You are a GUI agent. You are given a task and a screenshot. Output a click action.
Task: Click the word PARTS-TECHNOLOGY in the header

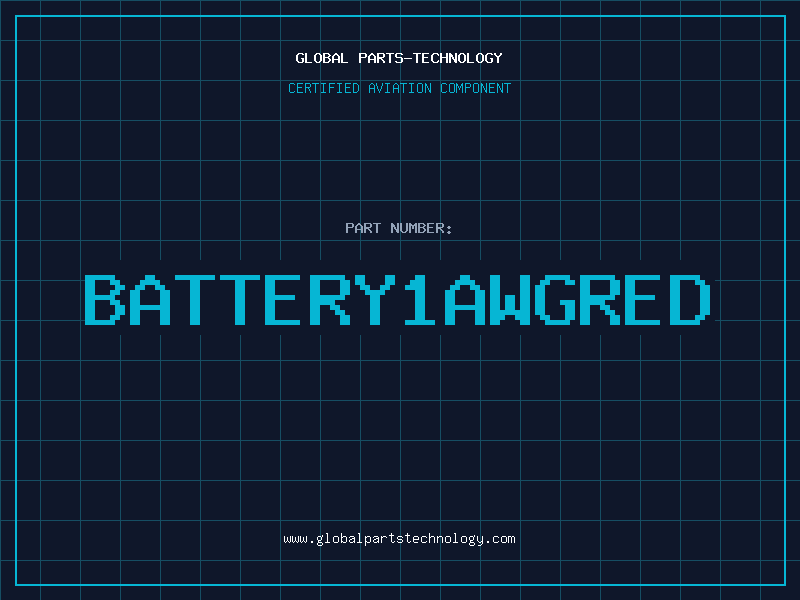pos(430,58)
